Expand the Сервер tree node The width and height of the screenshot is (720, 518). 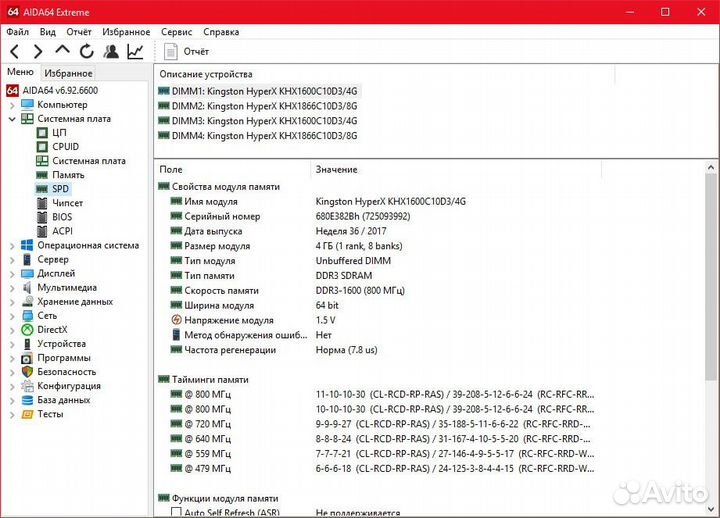pyautogui.click(x=12, y=260)
